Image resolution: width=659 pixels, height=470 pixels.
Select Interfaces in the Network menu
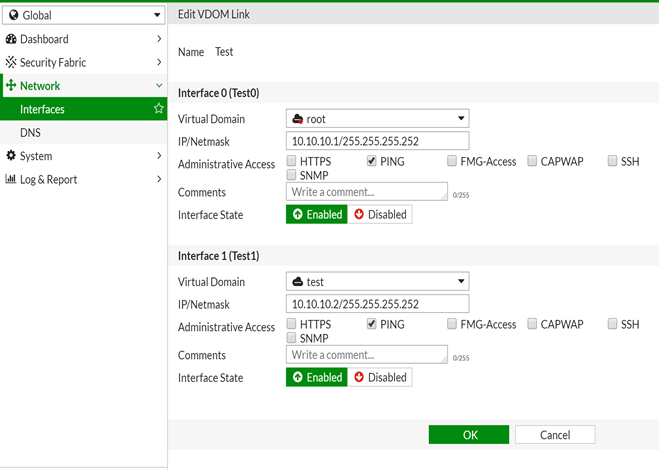coord(42,109)
